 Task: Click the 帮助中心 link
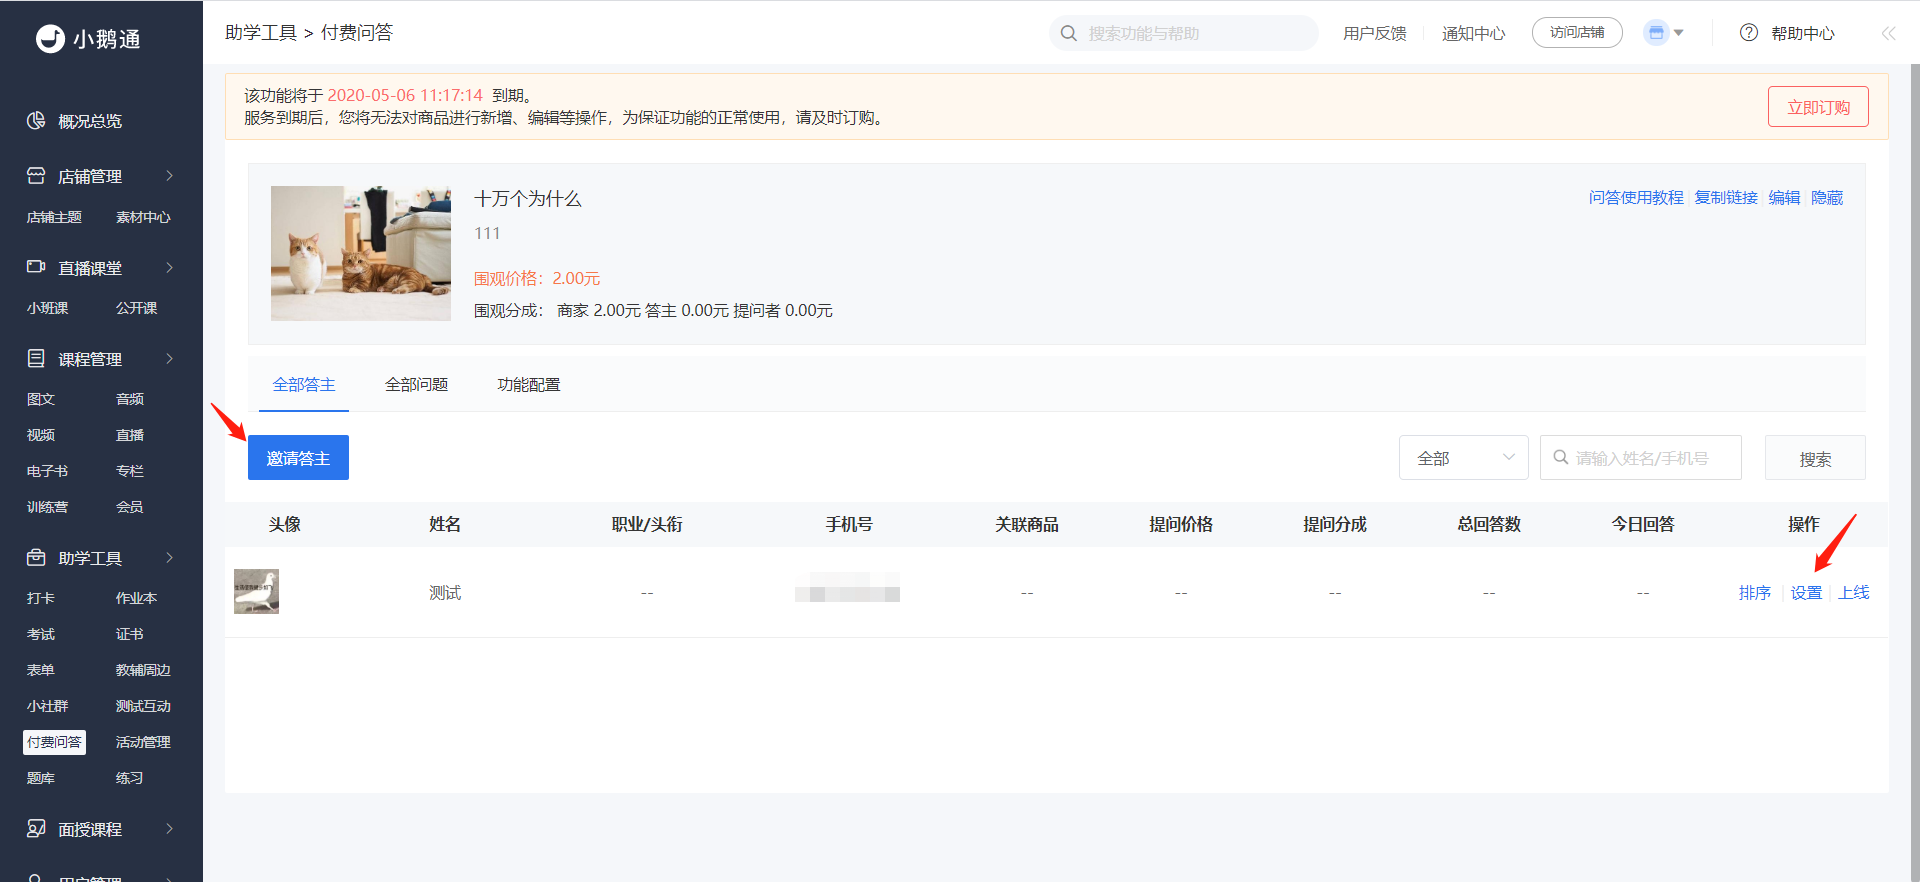[1803, 33]
